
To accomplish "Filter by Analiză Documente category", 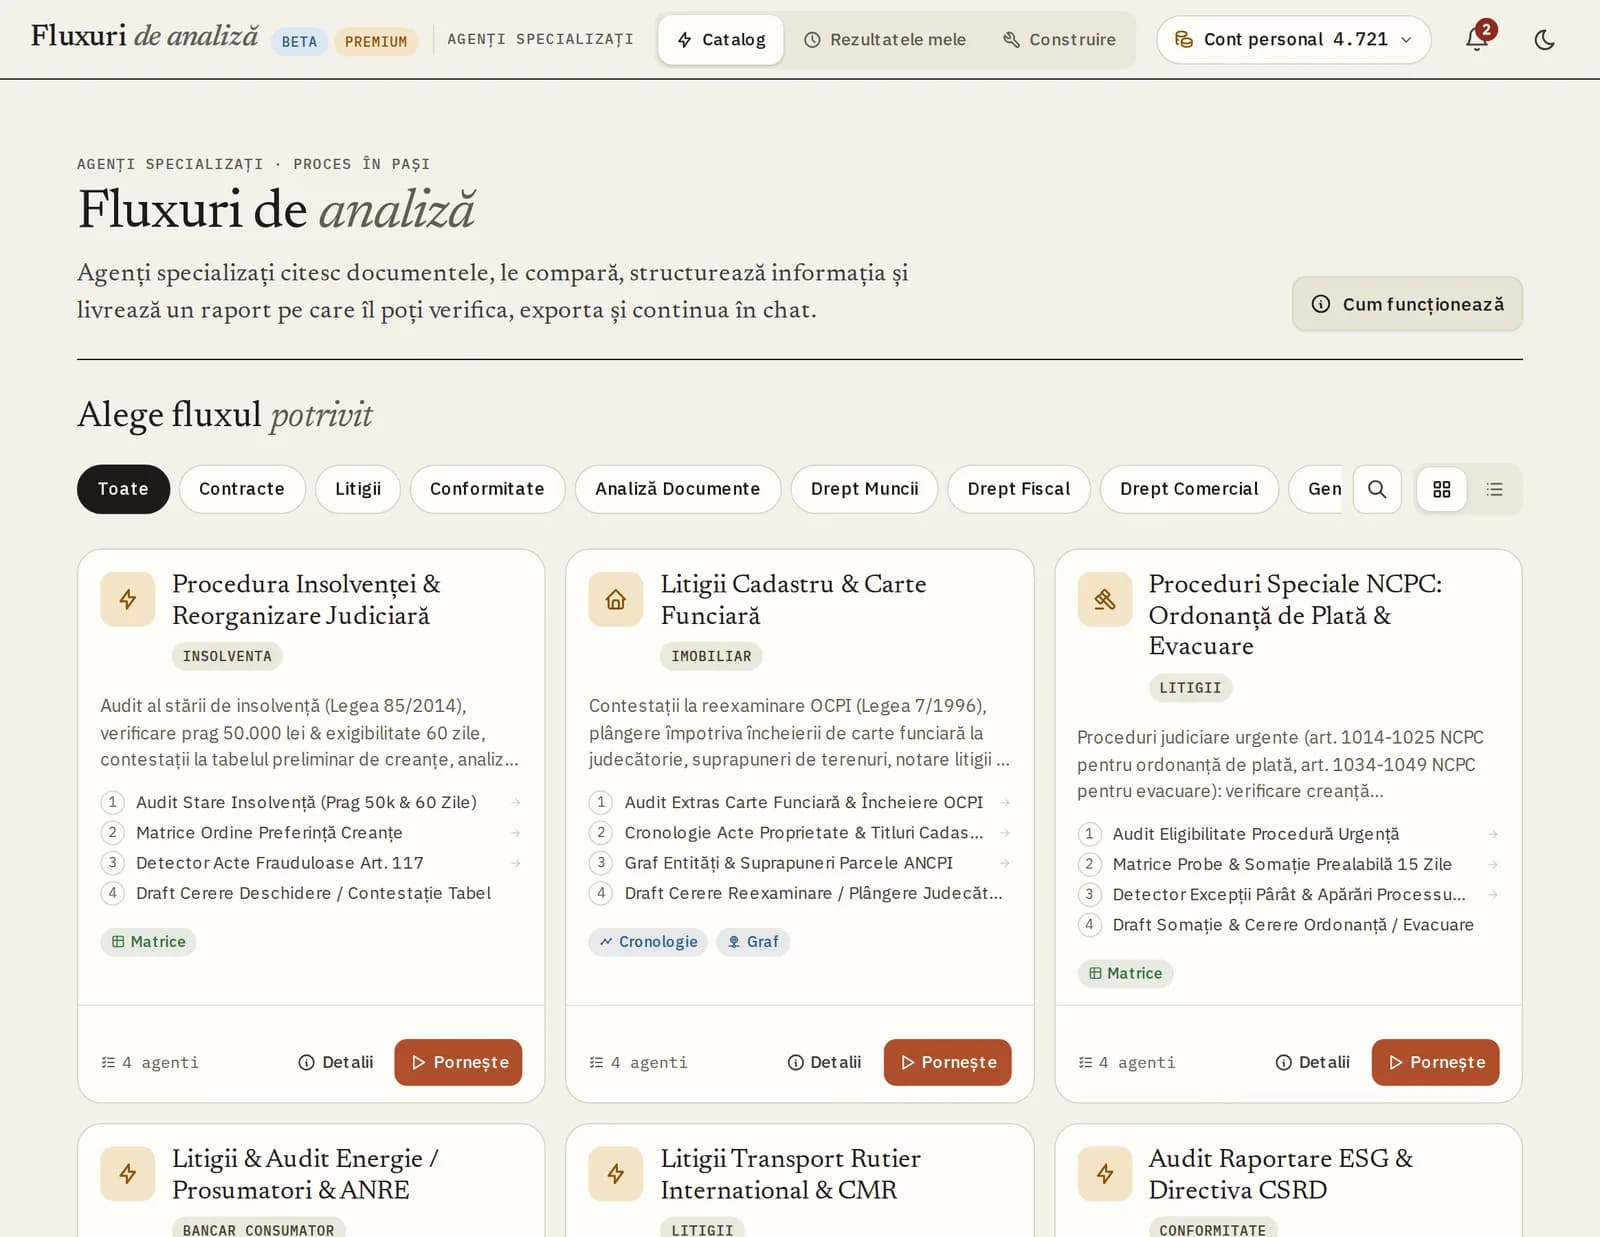I will pyautogui.click(x=678, y=489).
